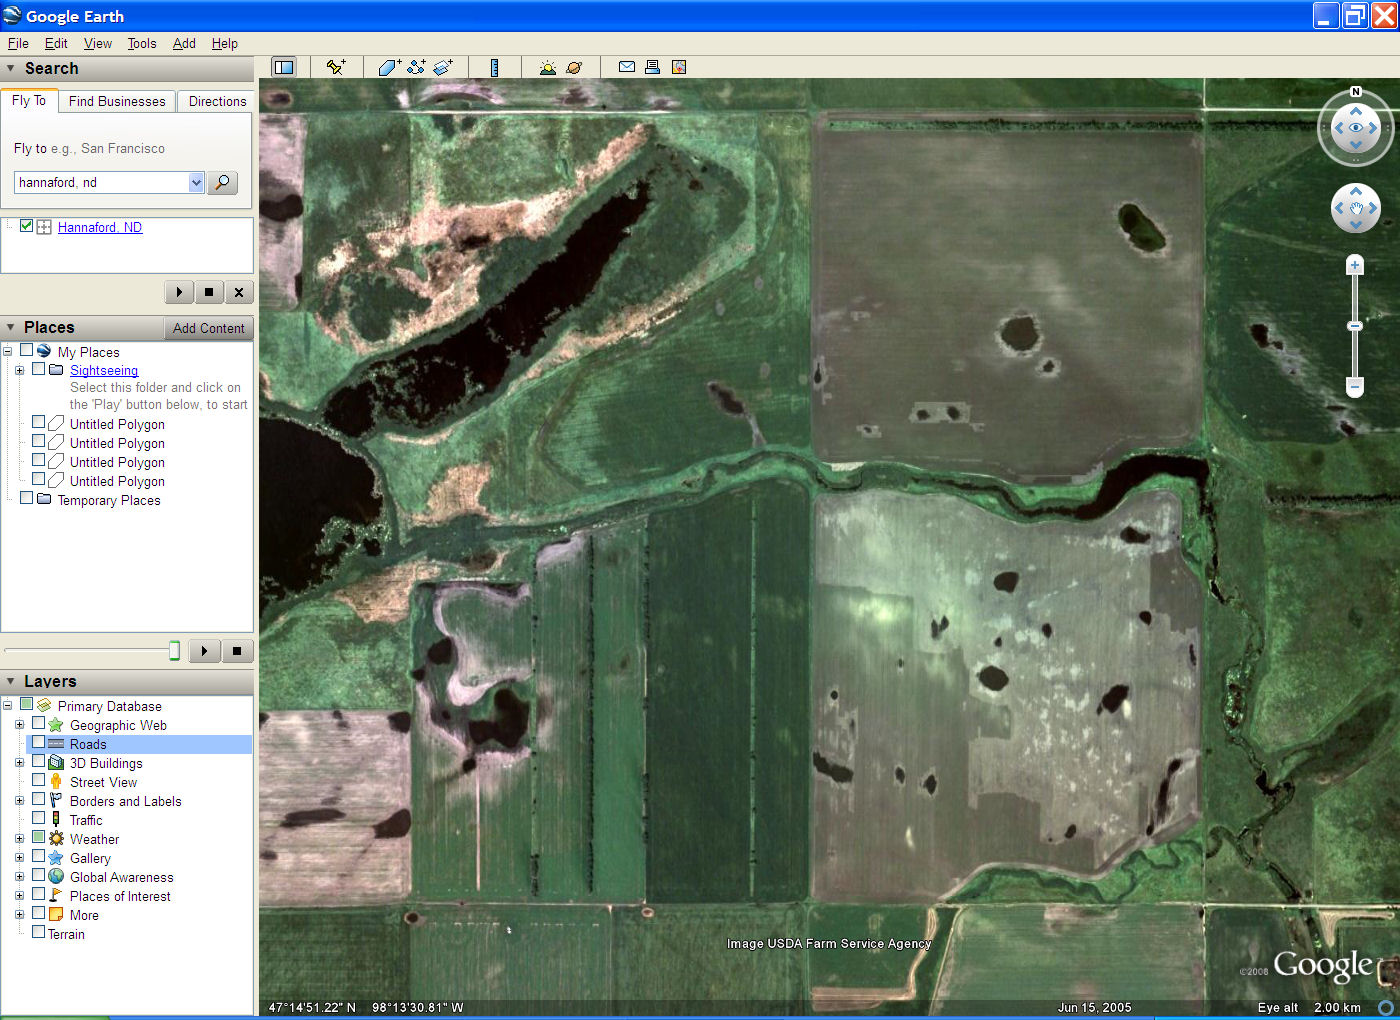This screenshot has width=1400, height=1020.
Task: Open the Hannaford, ND result link
Action: (x=100, y=227)
